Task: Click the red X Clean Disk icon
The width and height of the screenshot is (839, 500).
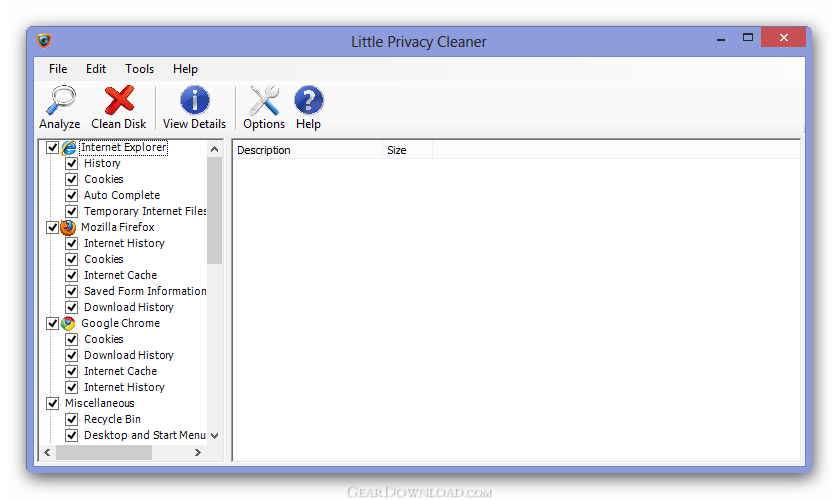Action: [119, 100]
